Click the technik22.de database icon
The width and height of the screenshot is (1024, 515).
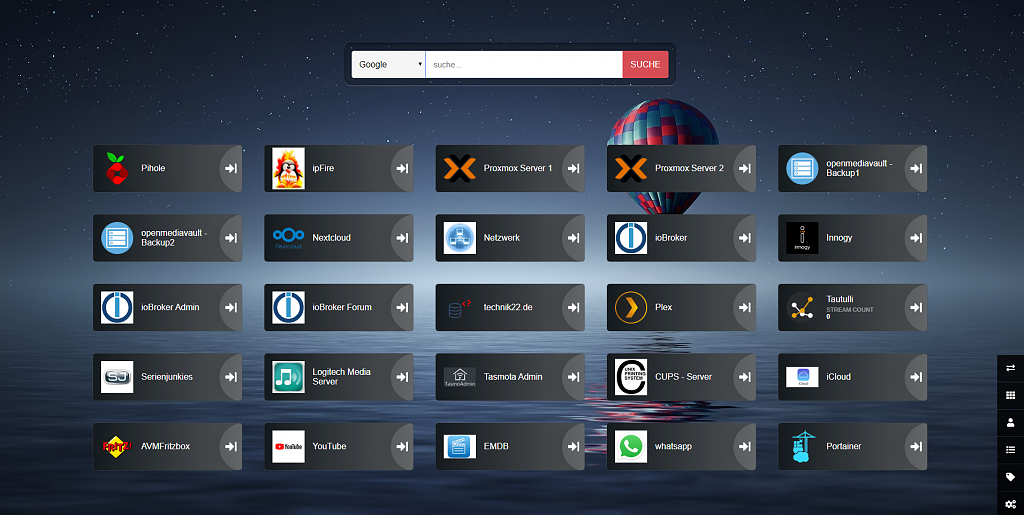point(460,308)
